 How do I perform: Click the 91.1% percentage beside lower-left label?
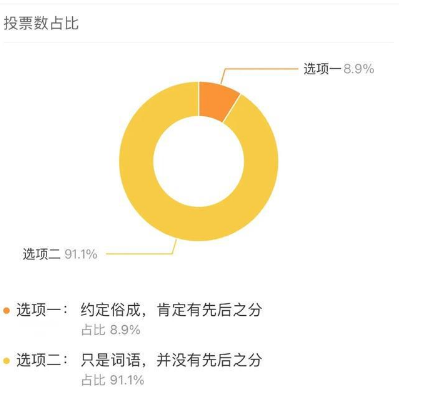pyautogui.click(x=81, y=254)
